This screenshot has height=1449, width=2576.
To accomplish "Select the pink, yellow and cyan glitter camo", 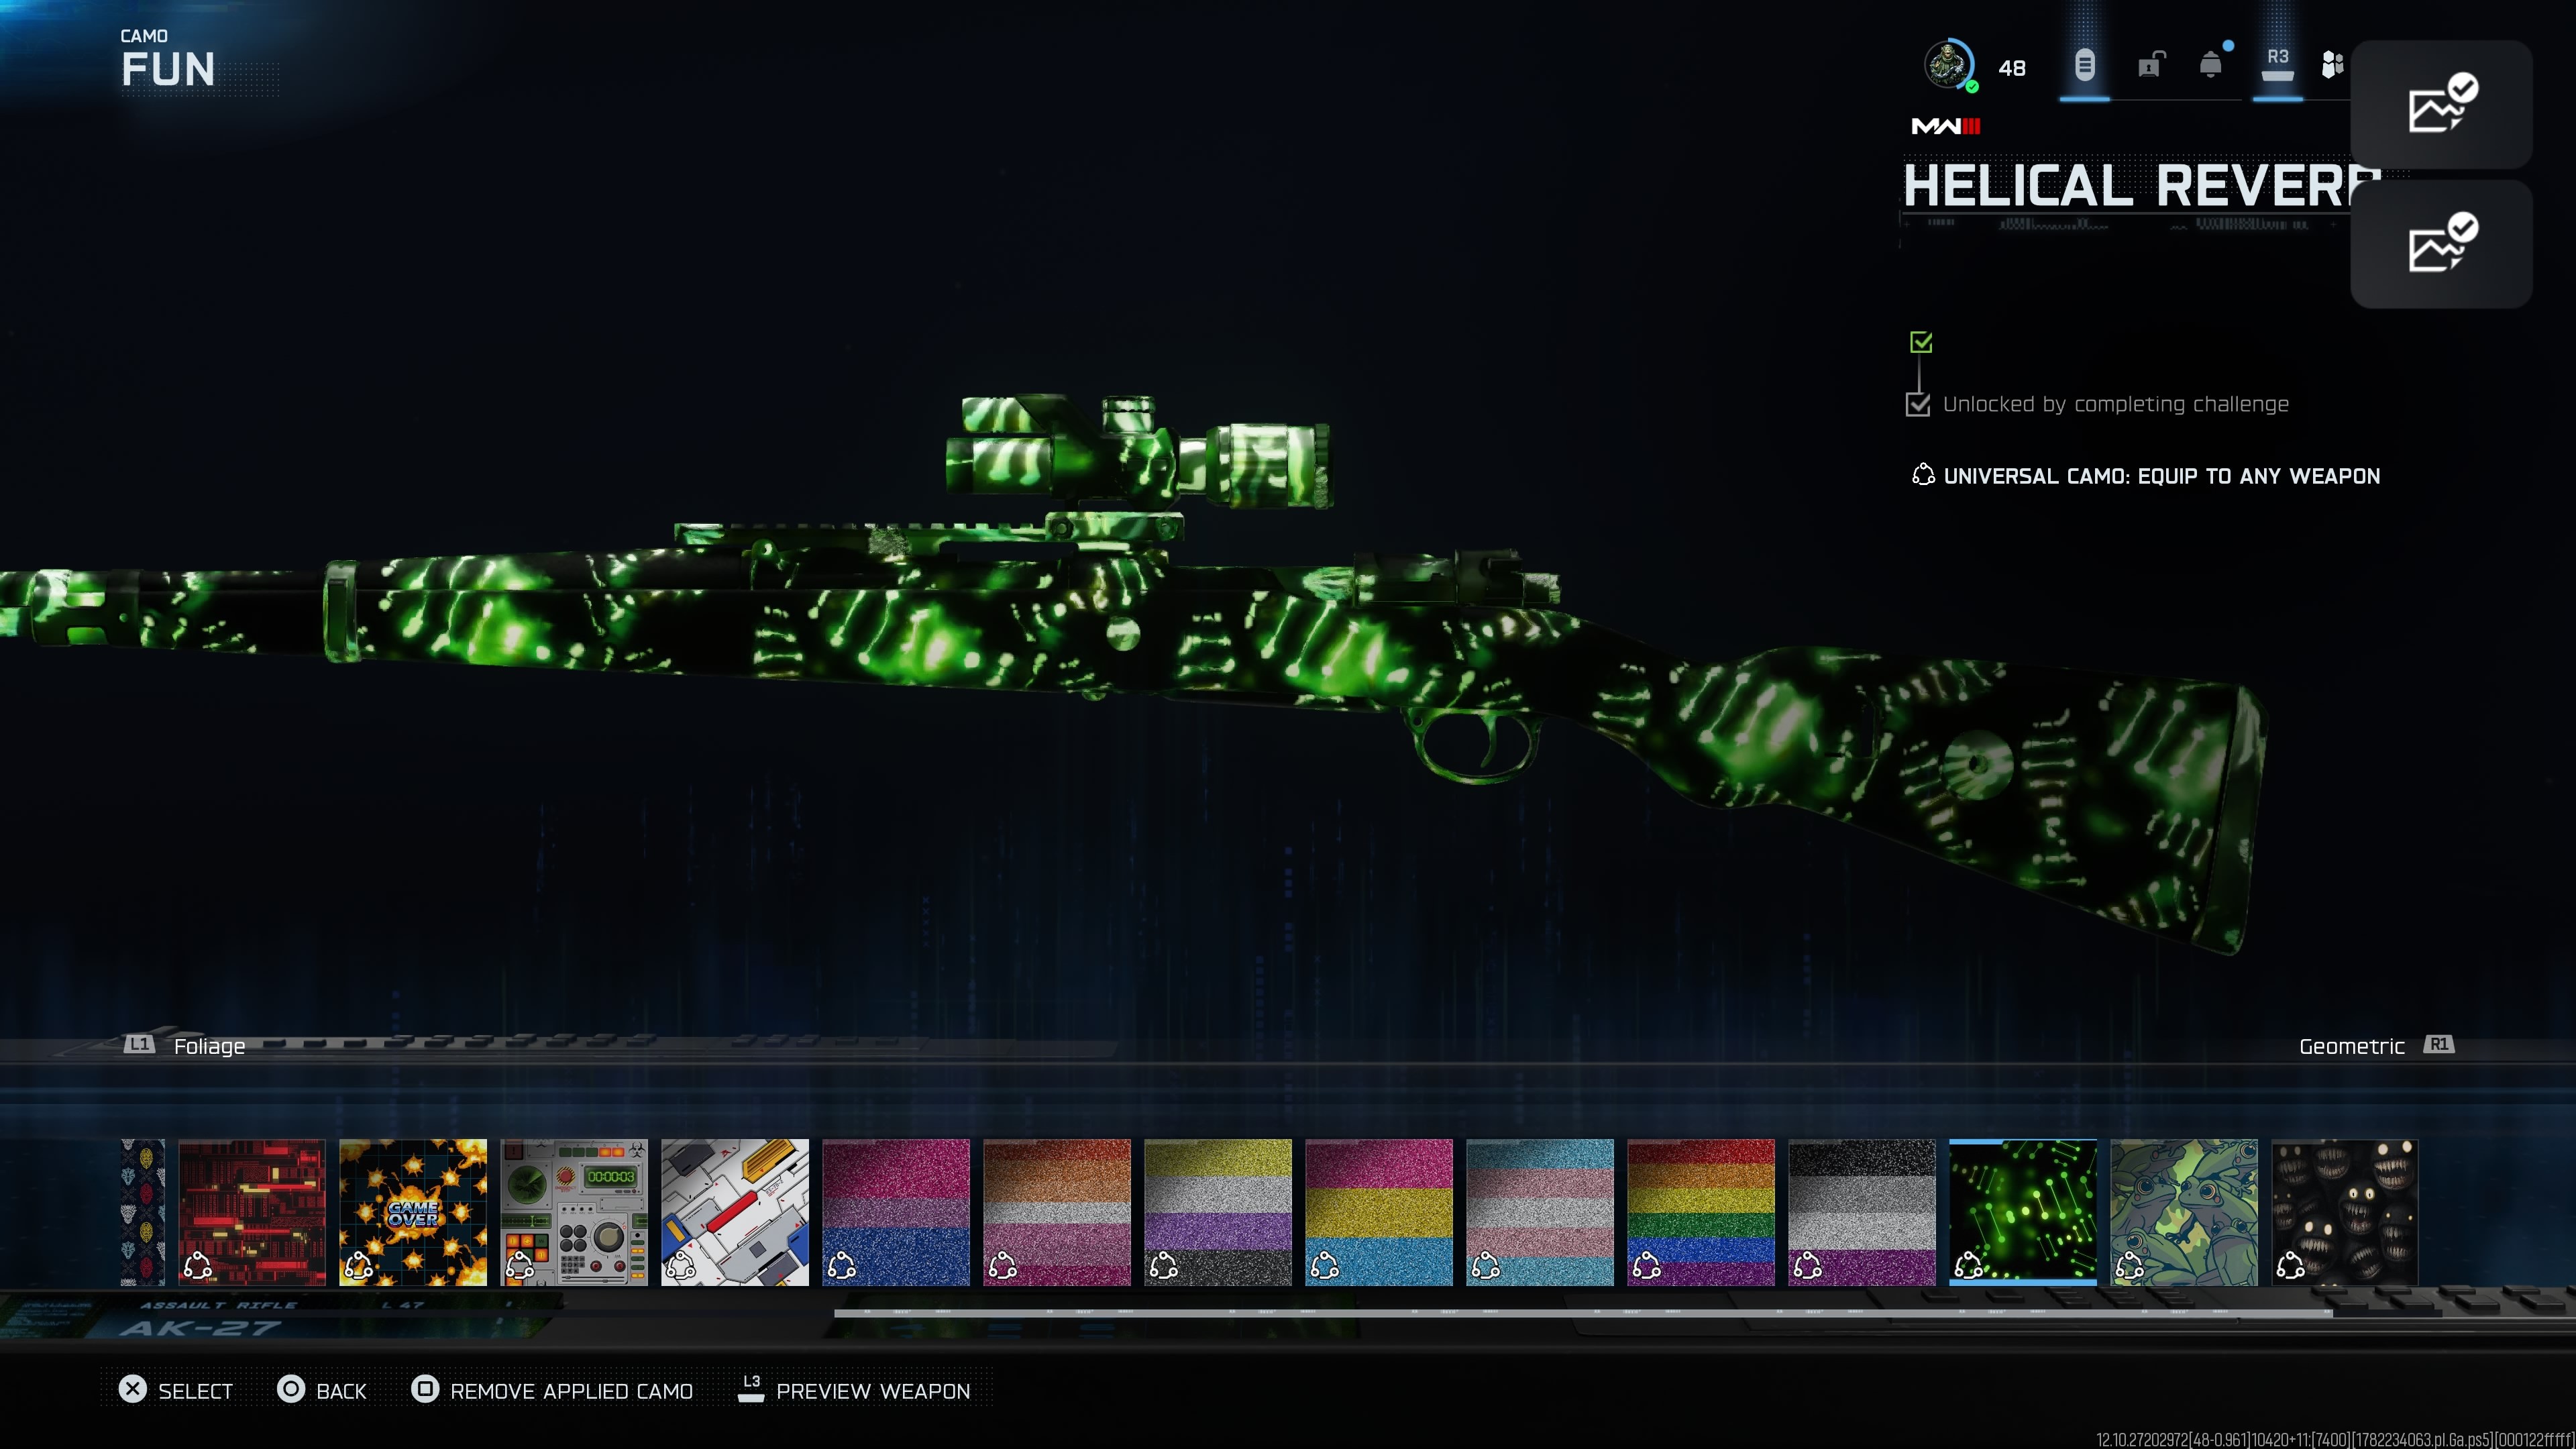I will coord(1379,1212).
